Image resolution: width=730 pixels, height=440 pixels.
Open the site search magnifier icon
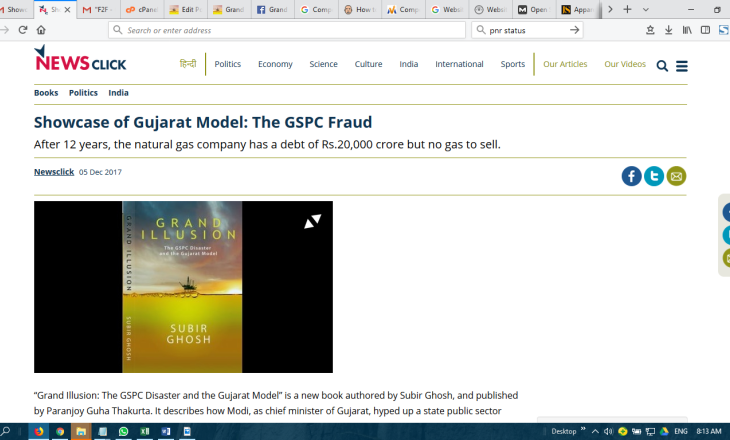pyautogui.click(x=662, y=66)
